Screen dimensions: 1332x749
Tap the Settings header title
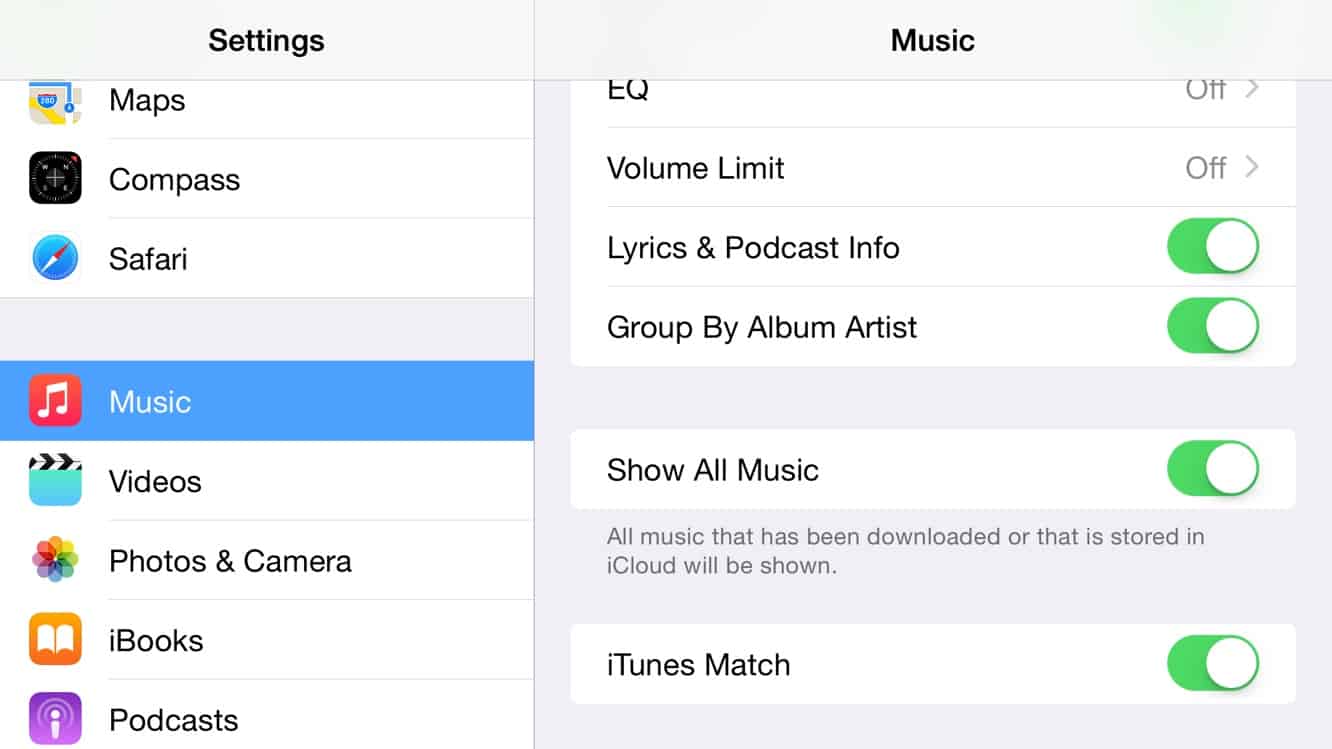tap(266, 41)
